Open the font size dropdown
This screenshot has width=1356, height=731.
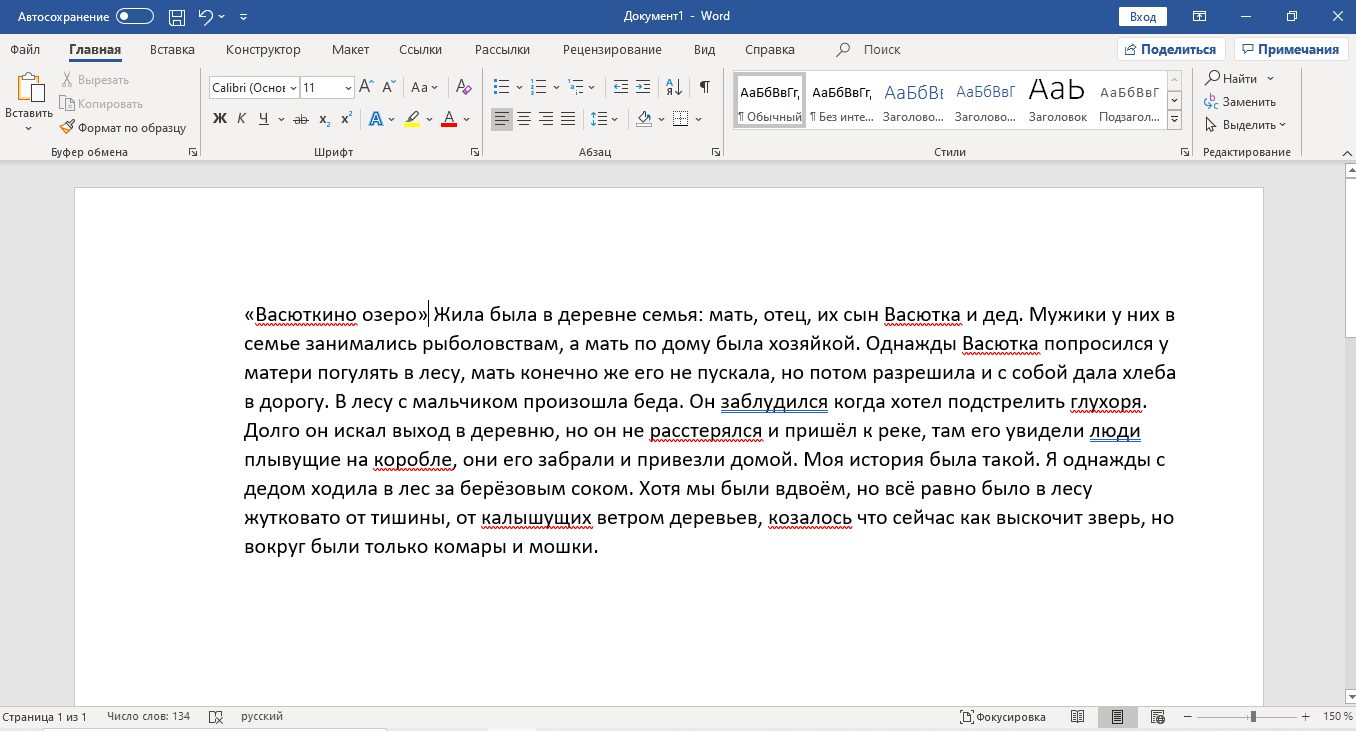click(x=347, y=88)
